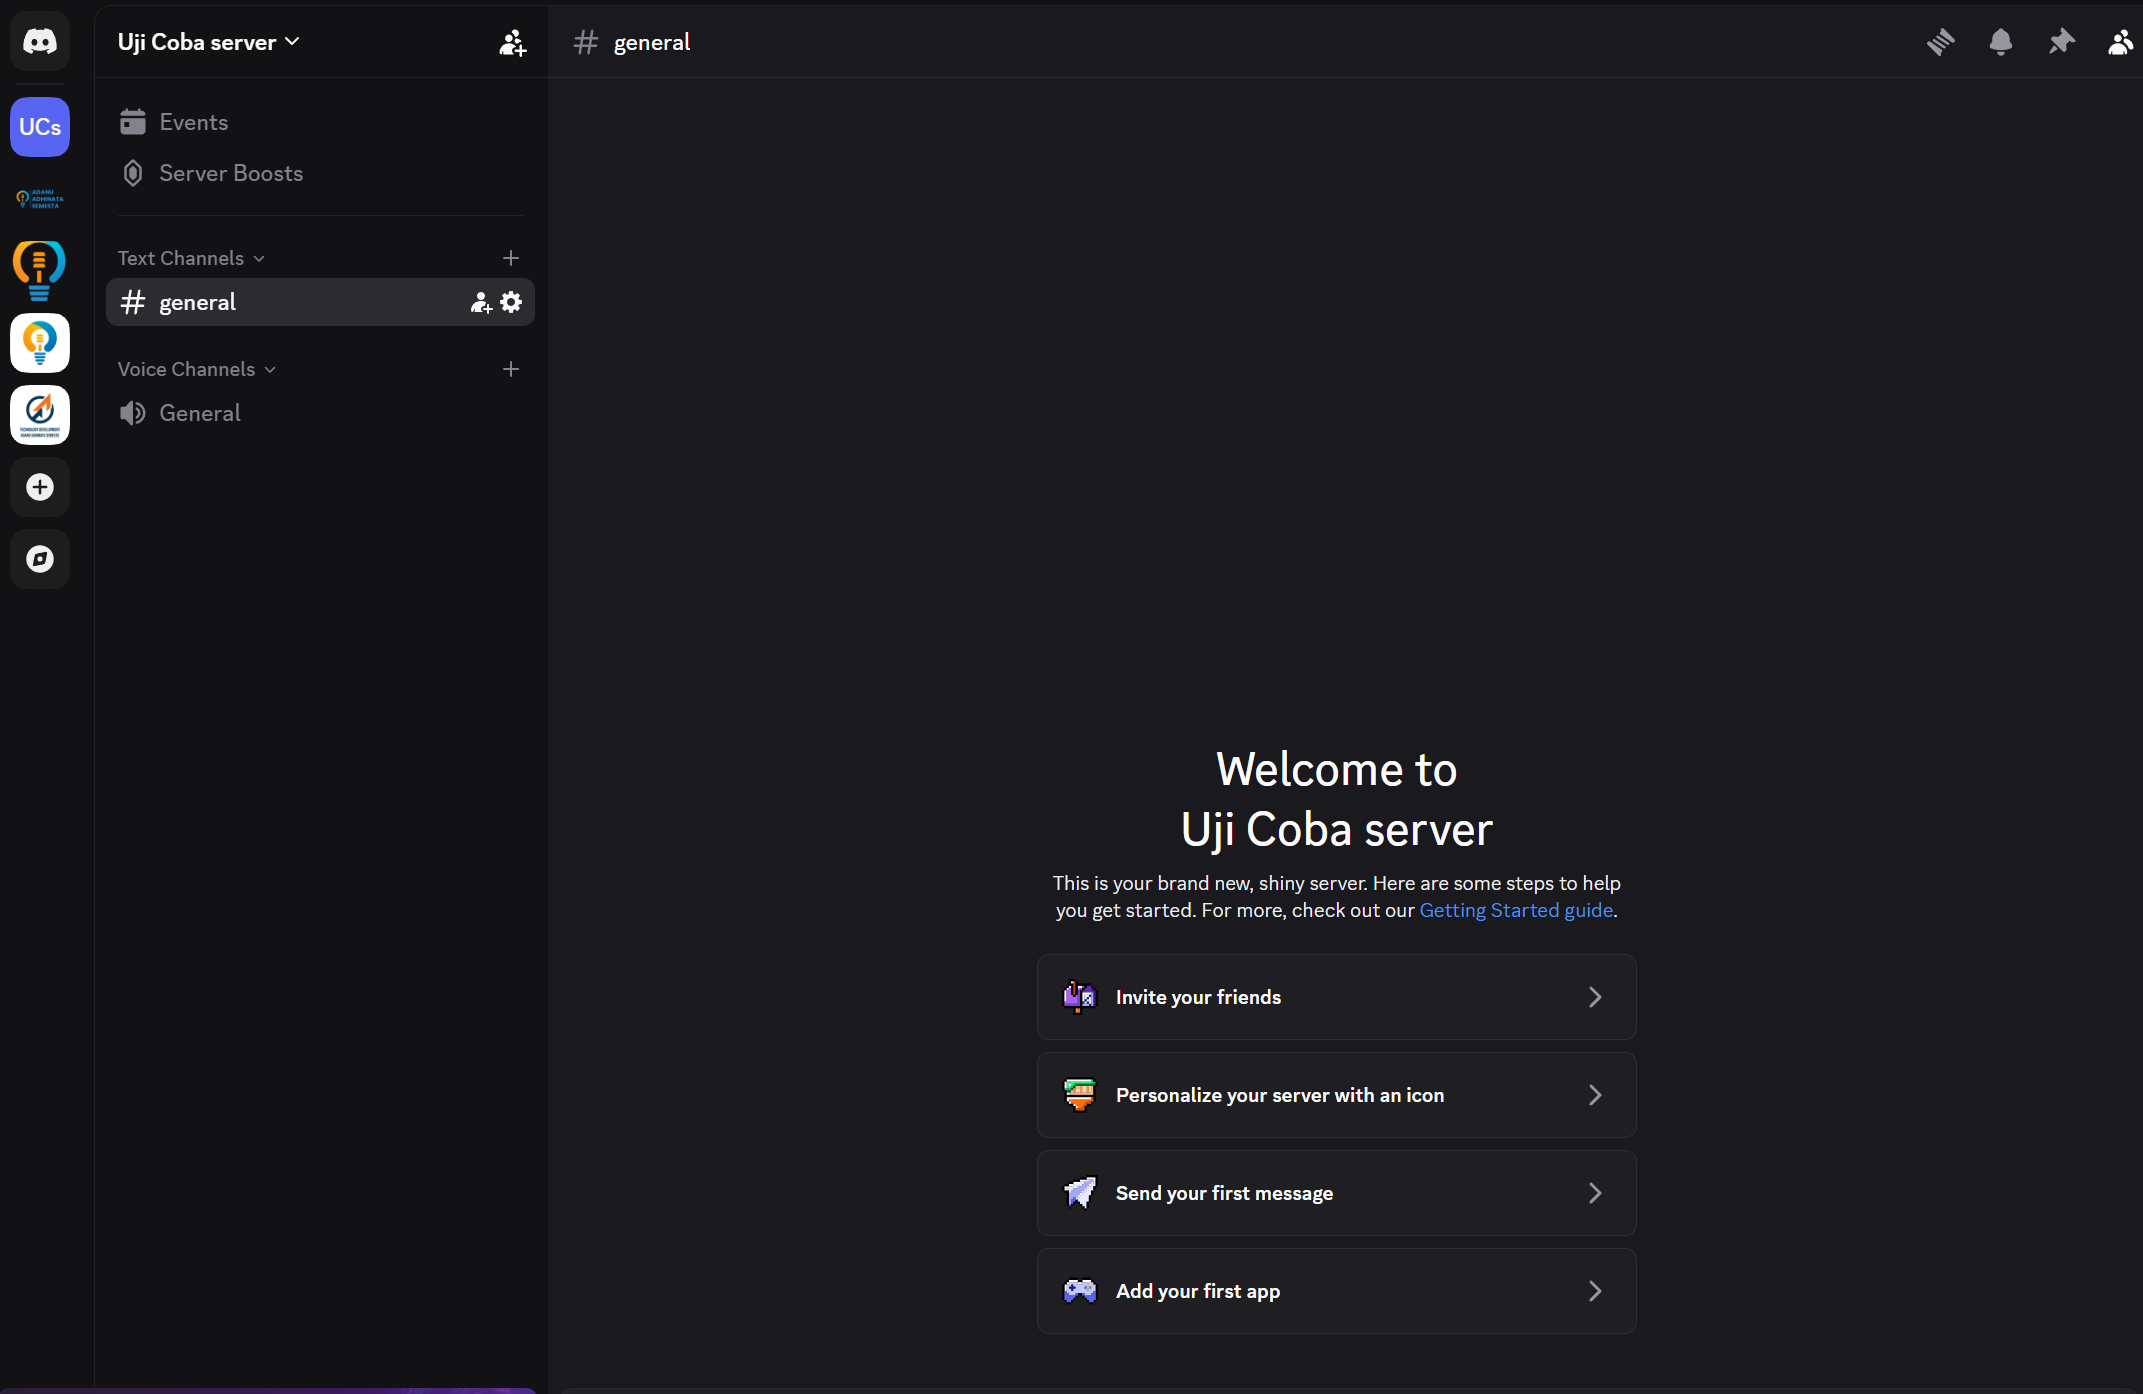2143x1394 pixels.
Task: Click invite icon beside server name
Action: [512, 42]
